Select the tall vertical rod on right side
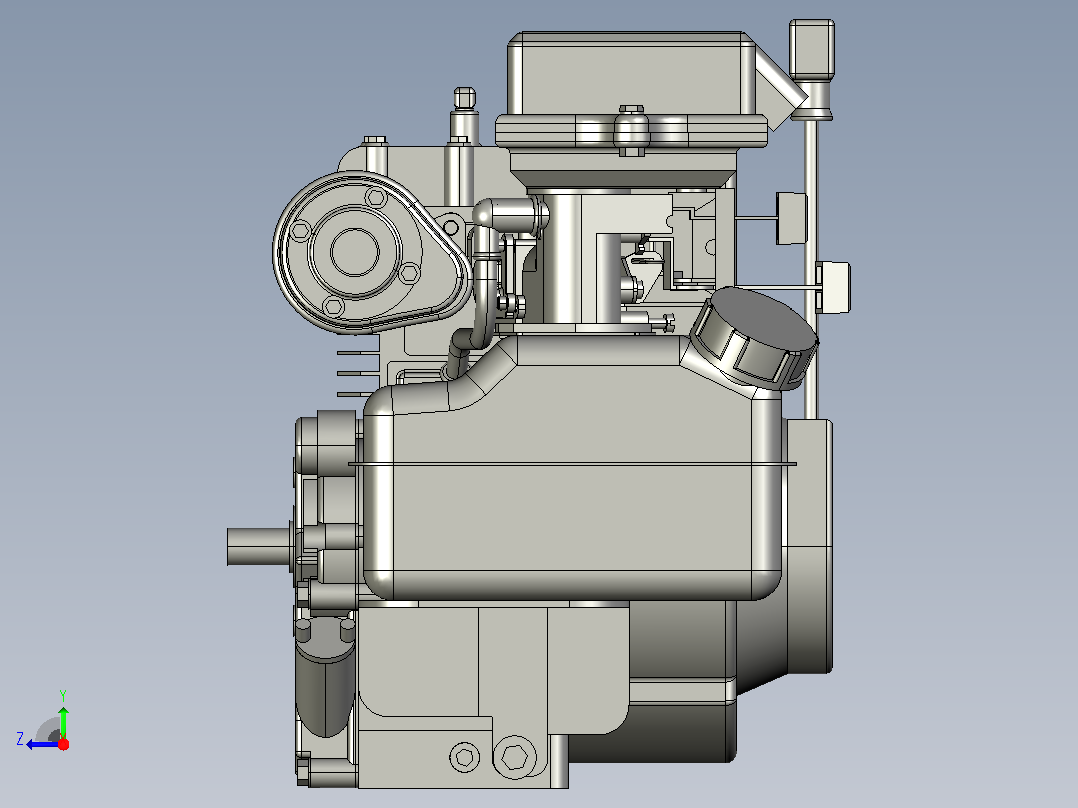This screenshot has height=808, width=1078. (x=811, y=268)
